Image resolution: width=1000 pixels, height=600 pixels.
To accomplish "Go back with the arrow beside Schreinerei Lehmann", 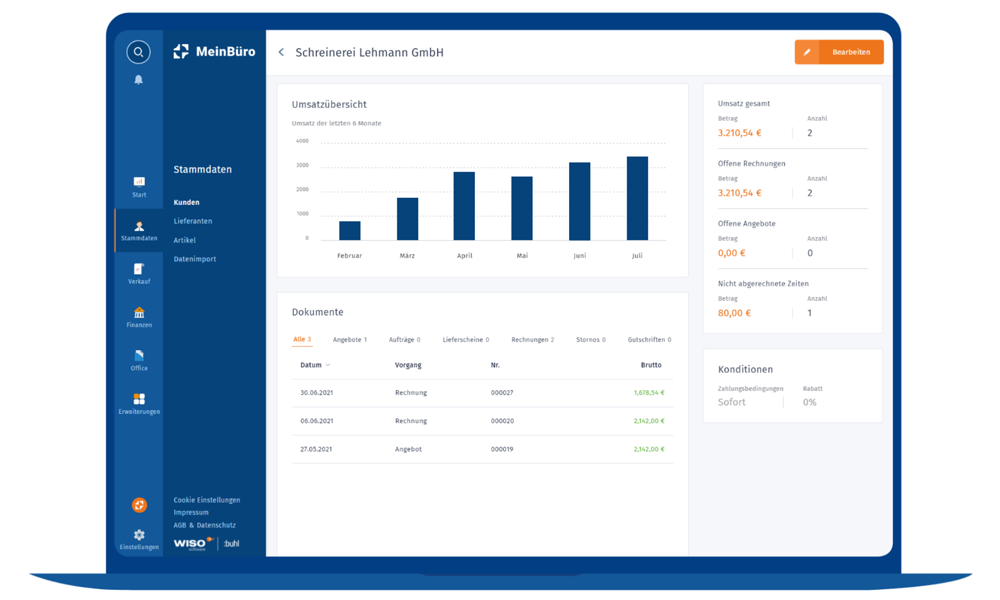I will 281,52.
